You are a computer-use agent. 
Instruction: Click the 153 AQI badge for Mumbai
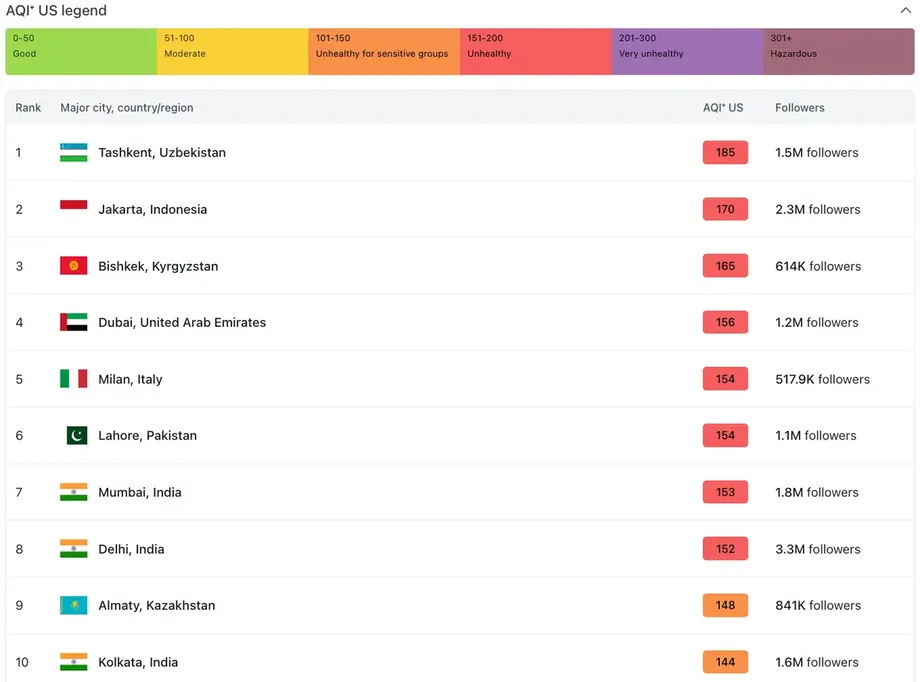click(725, 492)
